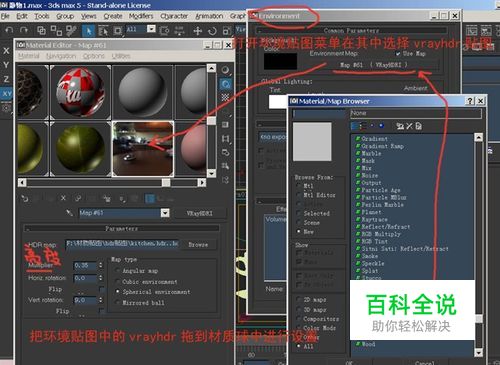
Task: Choose Scene under Browse From
Action: click(299, 222)
